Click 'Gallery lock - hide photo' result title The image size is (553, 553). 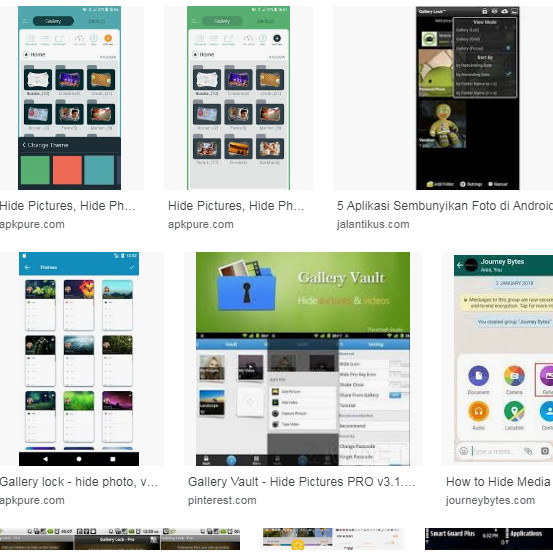pyautogui.click(x=79, y=482)
